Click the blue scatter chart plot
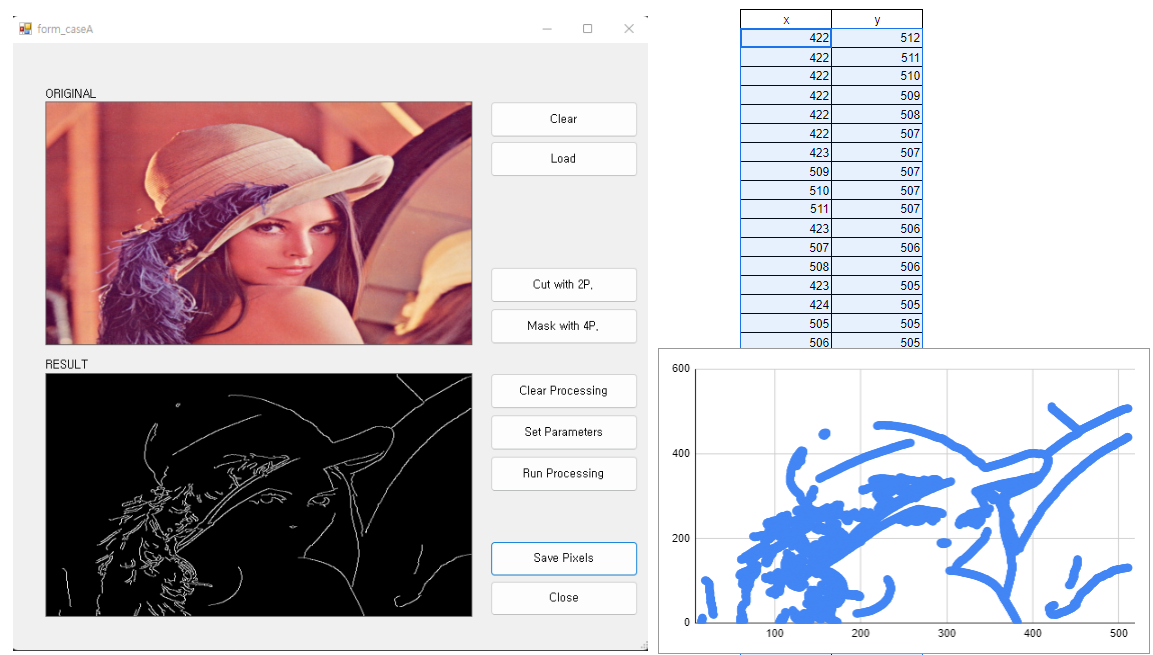The image size is (1153, 655). click(x=915, y=496)
